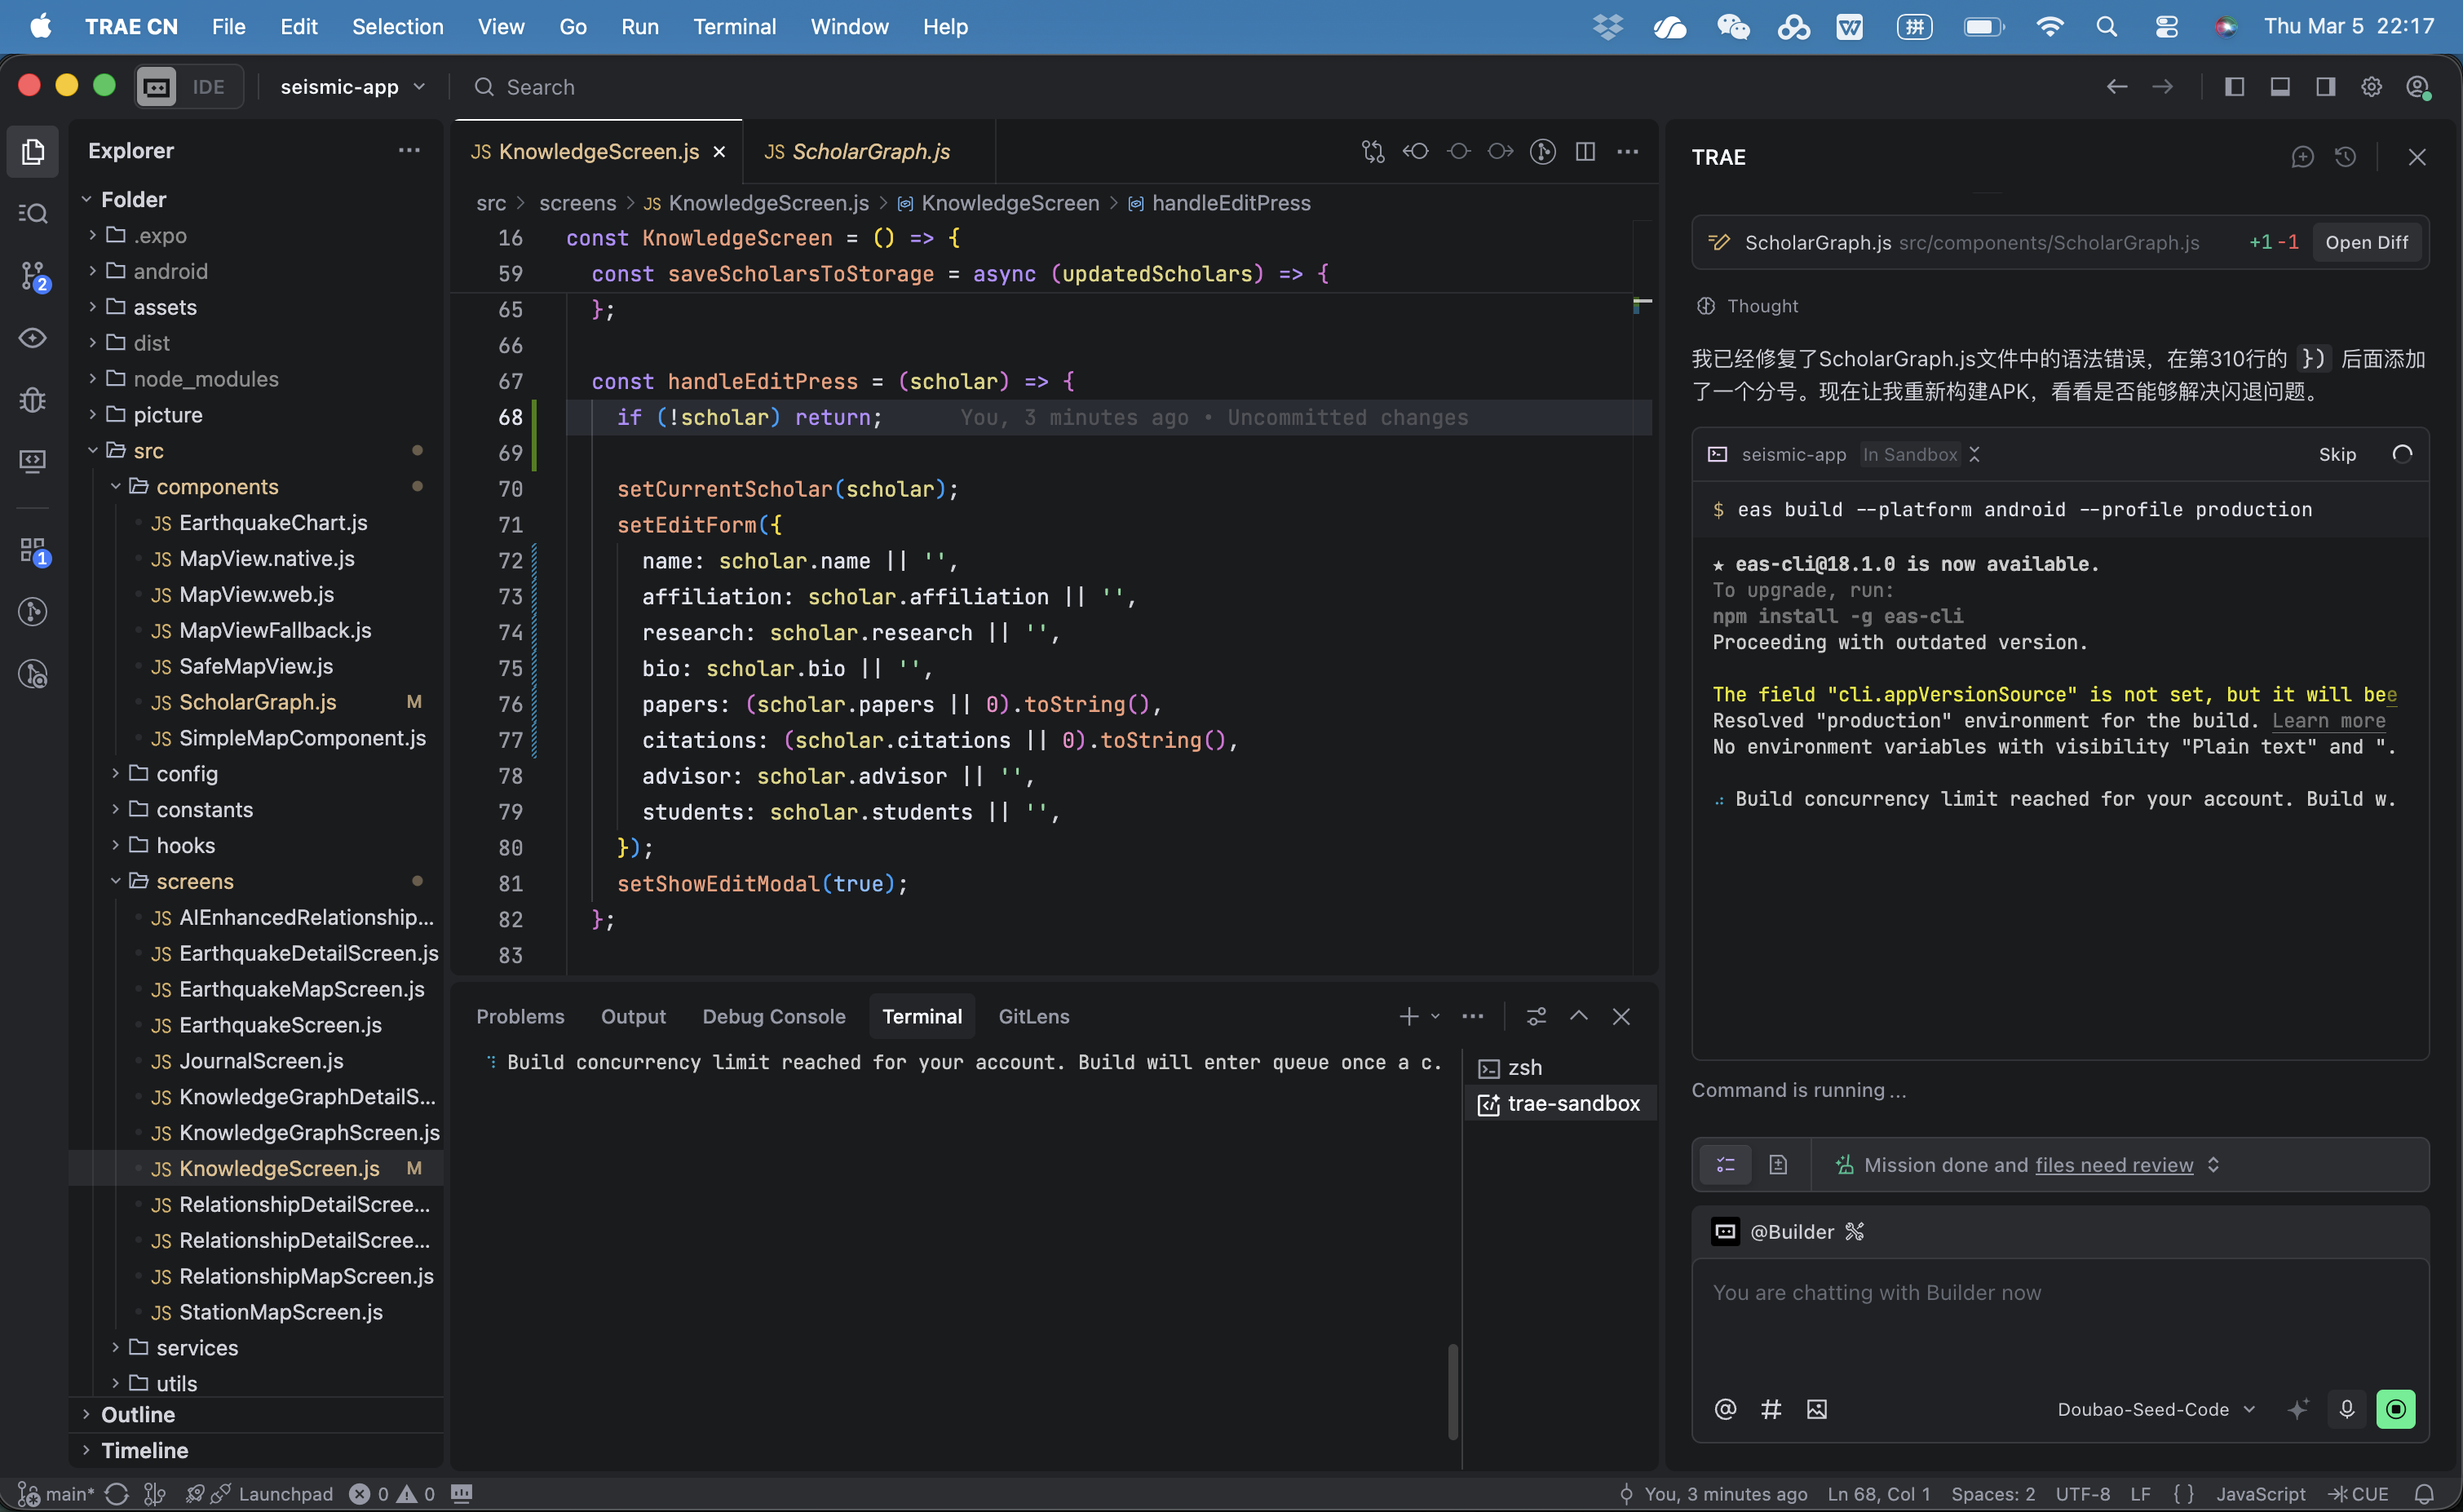
Task: Open the Search view in activity bar
Action: tap(33, 213)
